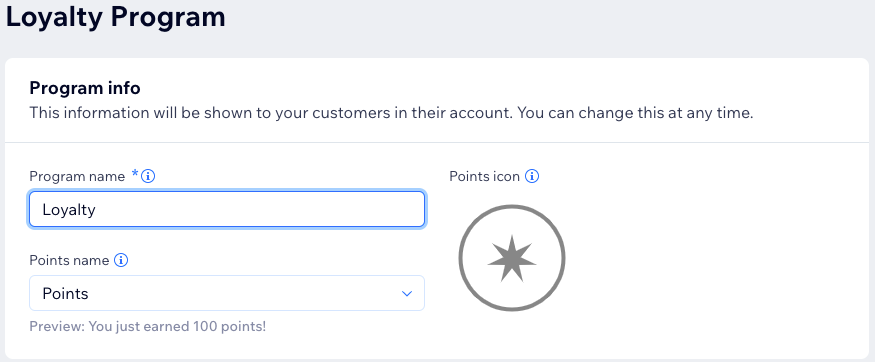Click the 'Program info' section heading
Screen dimensions: 875x362
click(85, 88)
